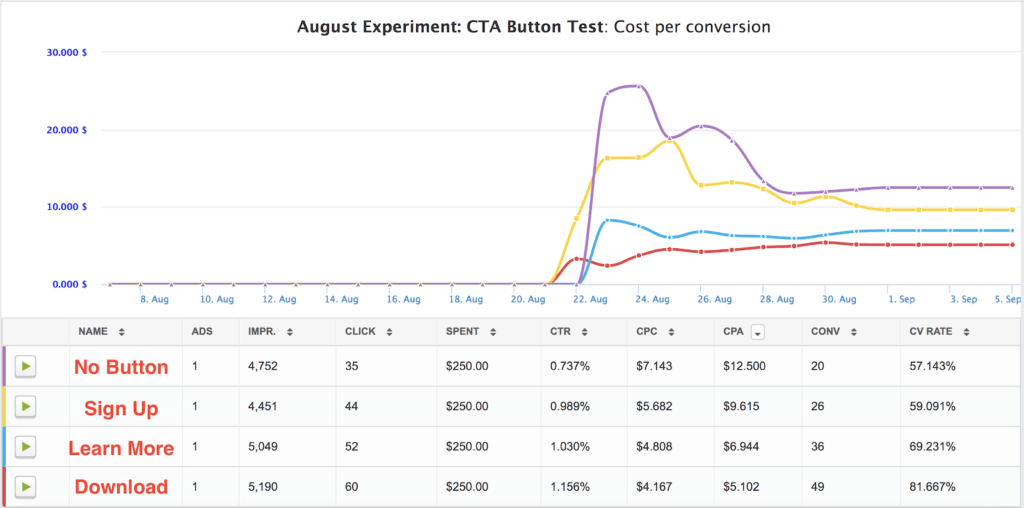Click the ADS column header
Image resolution: width=1024 pixels, height=508 pixels.
point(202,331)
